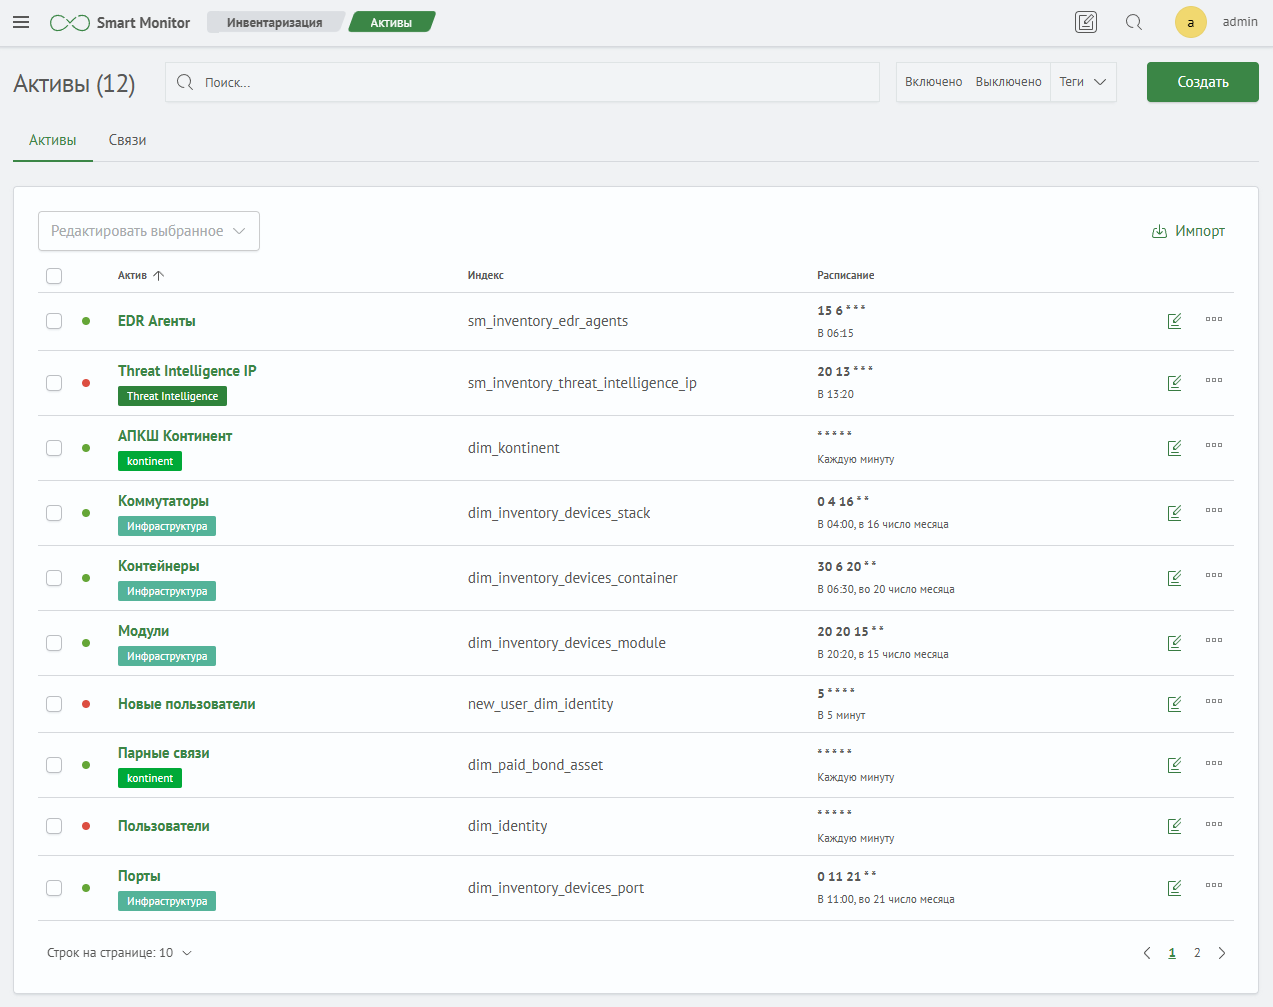1273x1007 pixels.
Task: Check the EDR Агенты row checkbox
Action: click(x=54, y=321)
